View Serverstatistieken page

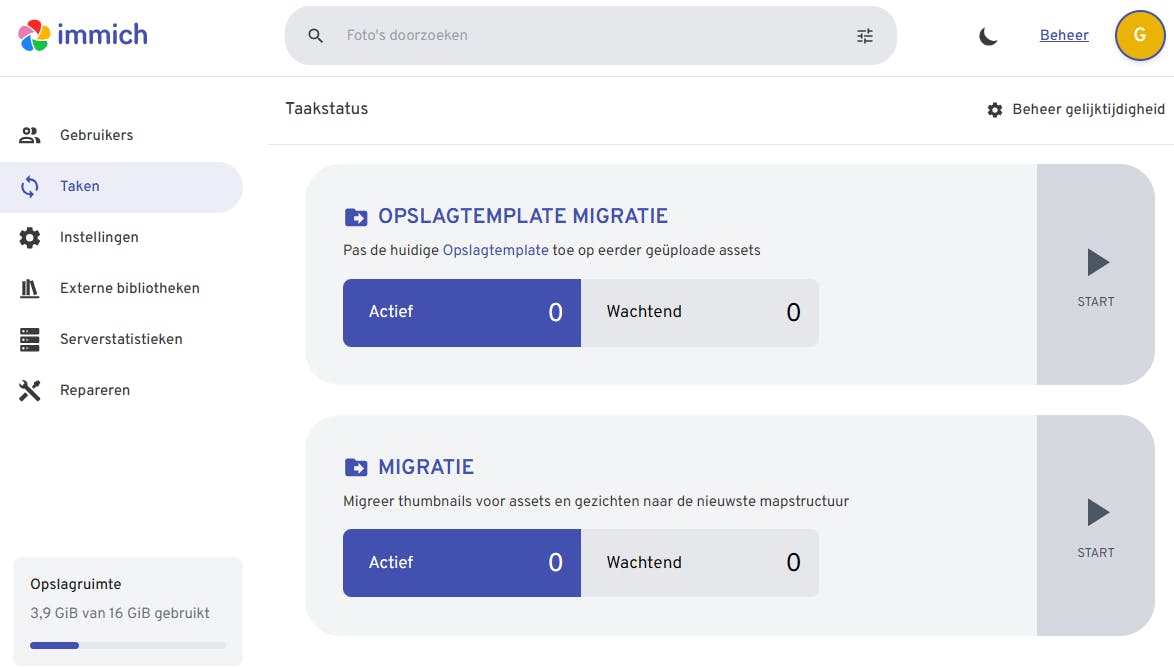121,339
